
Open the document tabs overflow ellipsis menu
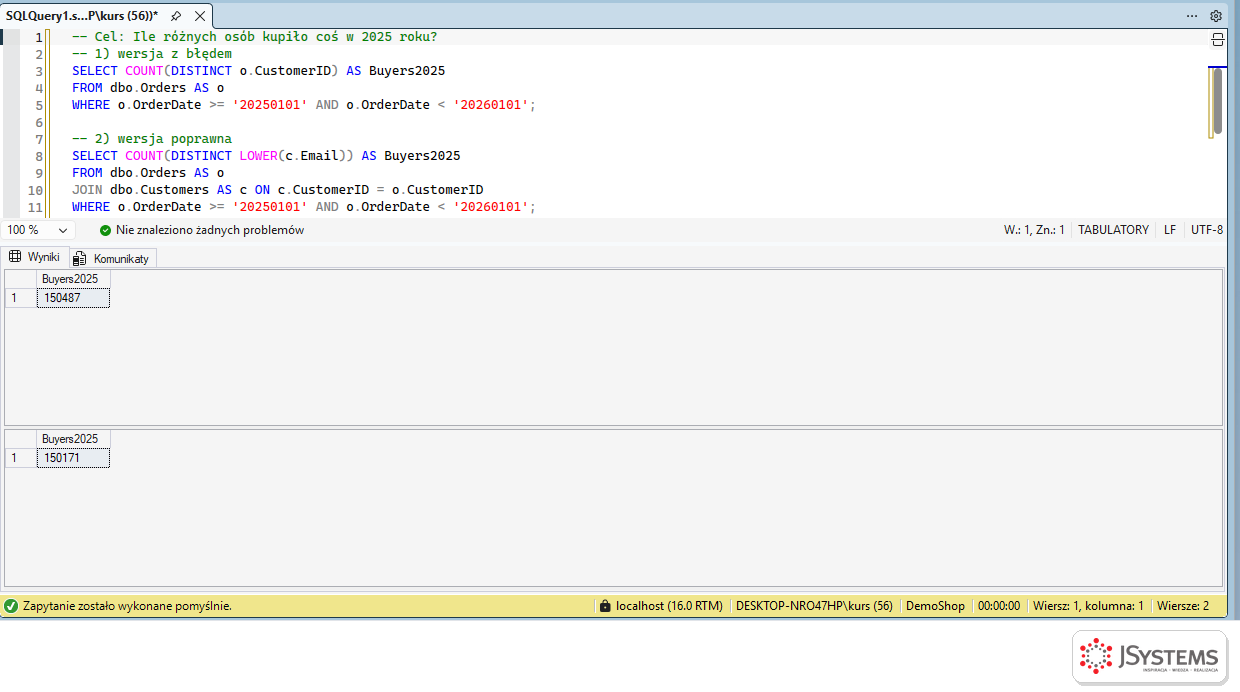tap(1192, 16)
